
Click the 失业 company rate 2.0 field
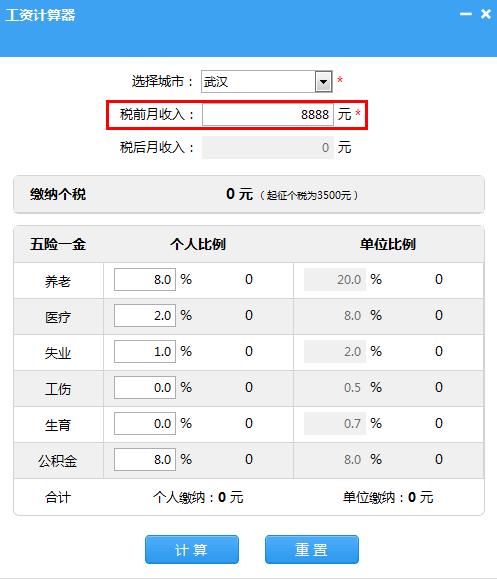pyautogui.click(x=335, y=352)
